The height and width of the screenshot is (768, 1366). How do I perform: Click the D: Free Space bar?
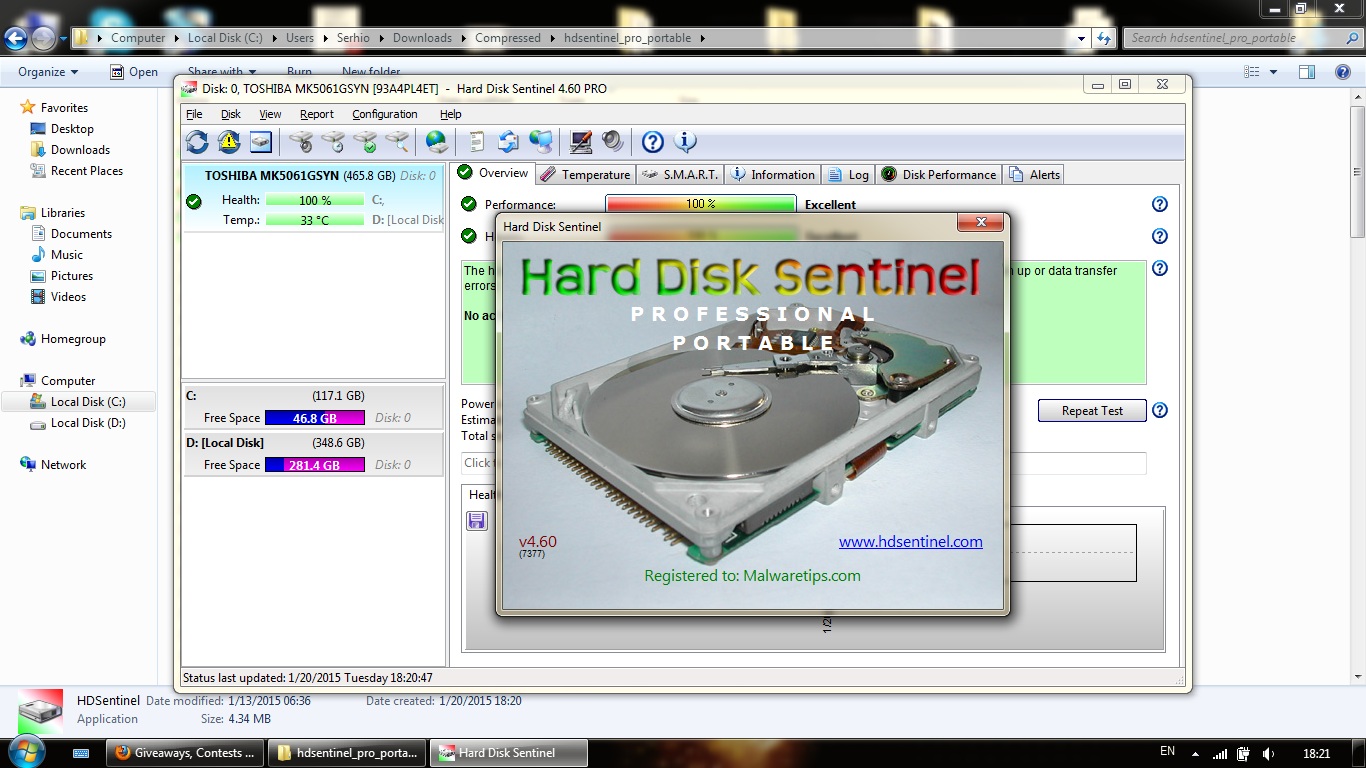click(315, 465)
